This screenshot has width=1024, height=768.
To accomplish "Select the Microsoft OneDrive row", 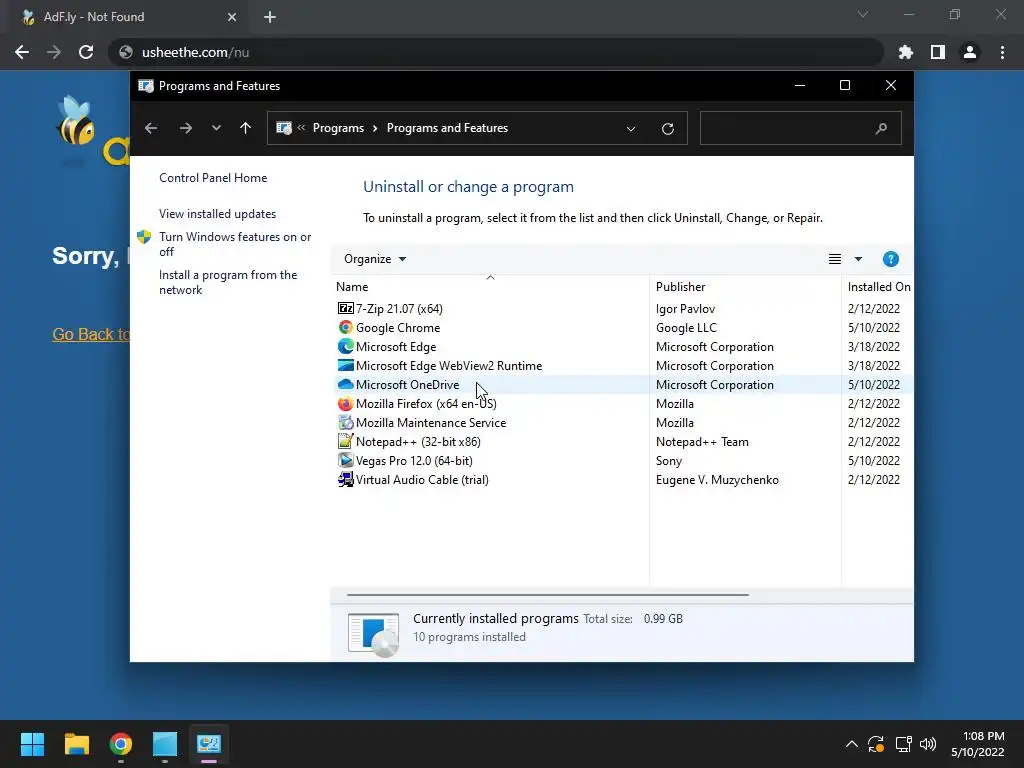I will point(622,385).
